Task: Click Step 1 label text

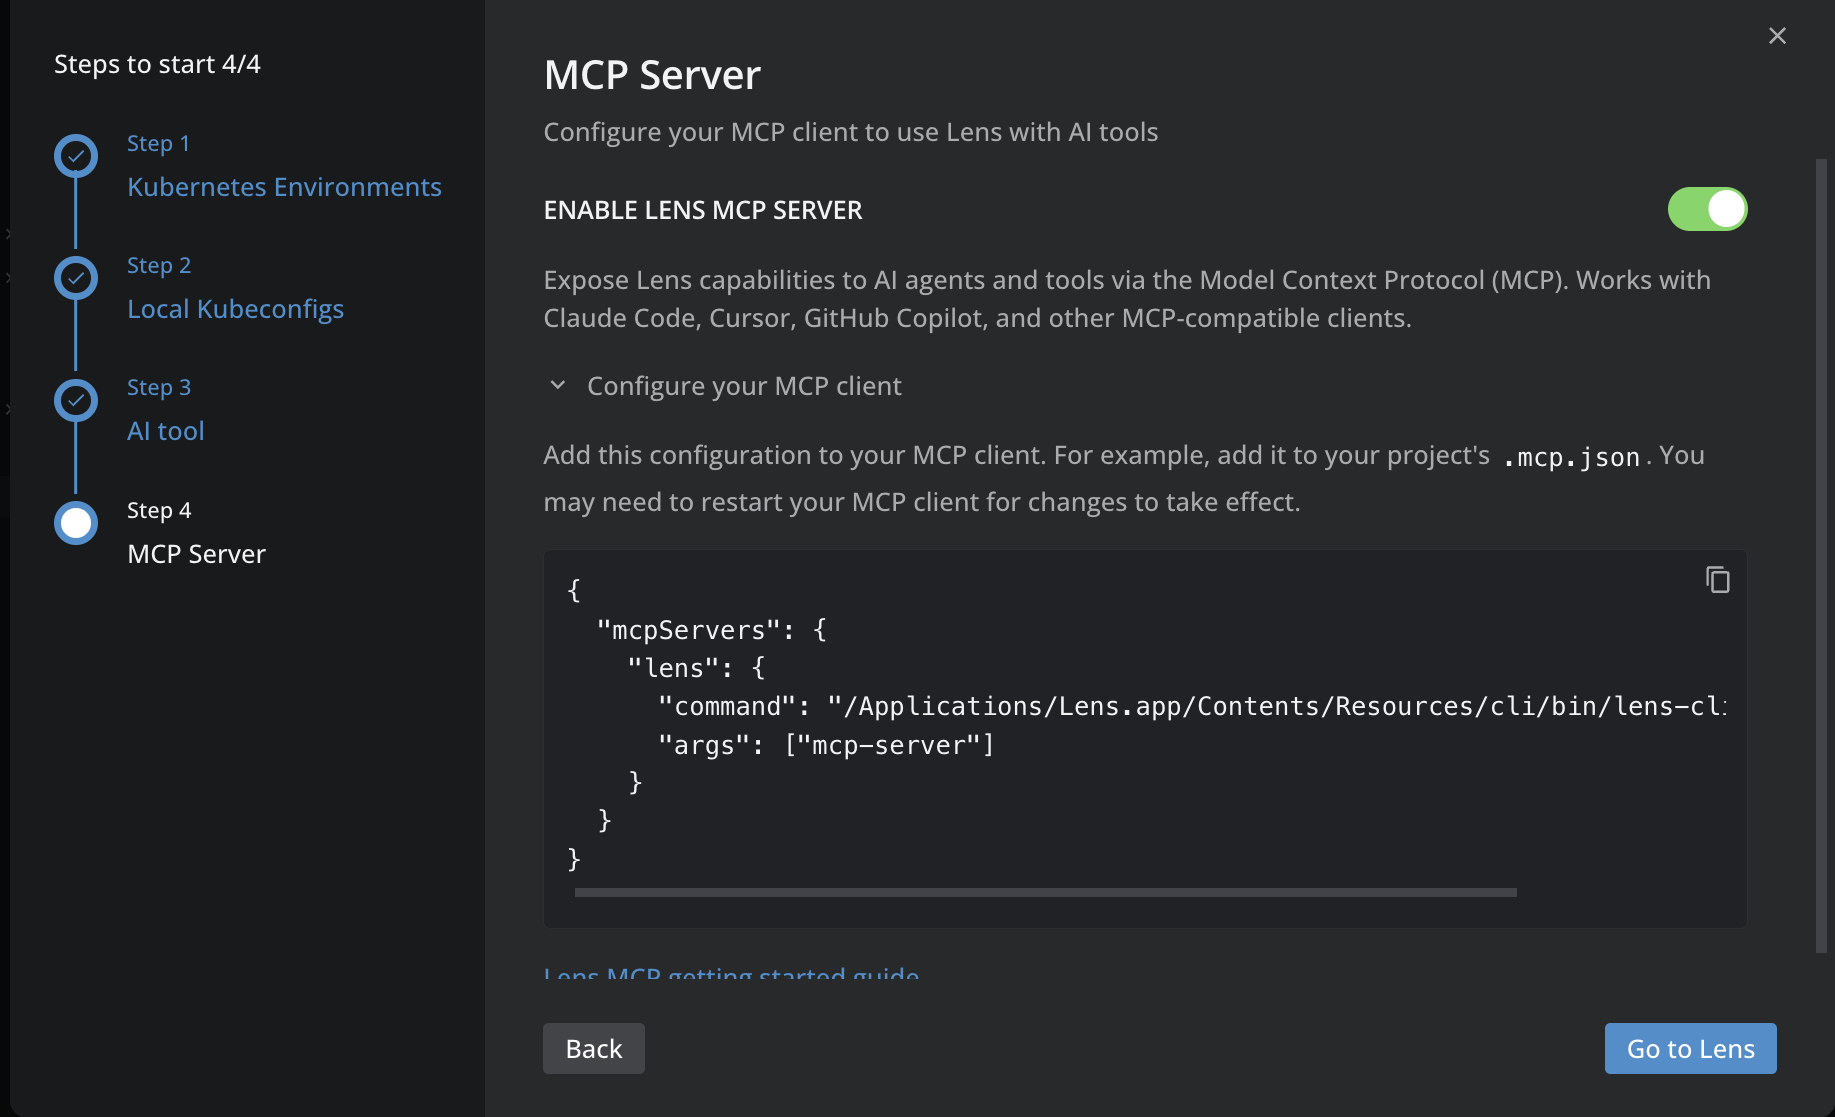Action: click(158, 143)
